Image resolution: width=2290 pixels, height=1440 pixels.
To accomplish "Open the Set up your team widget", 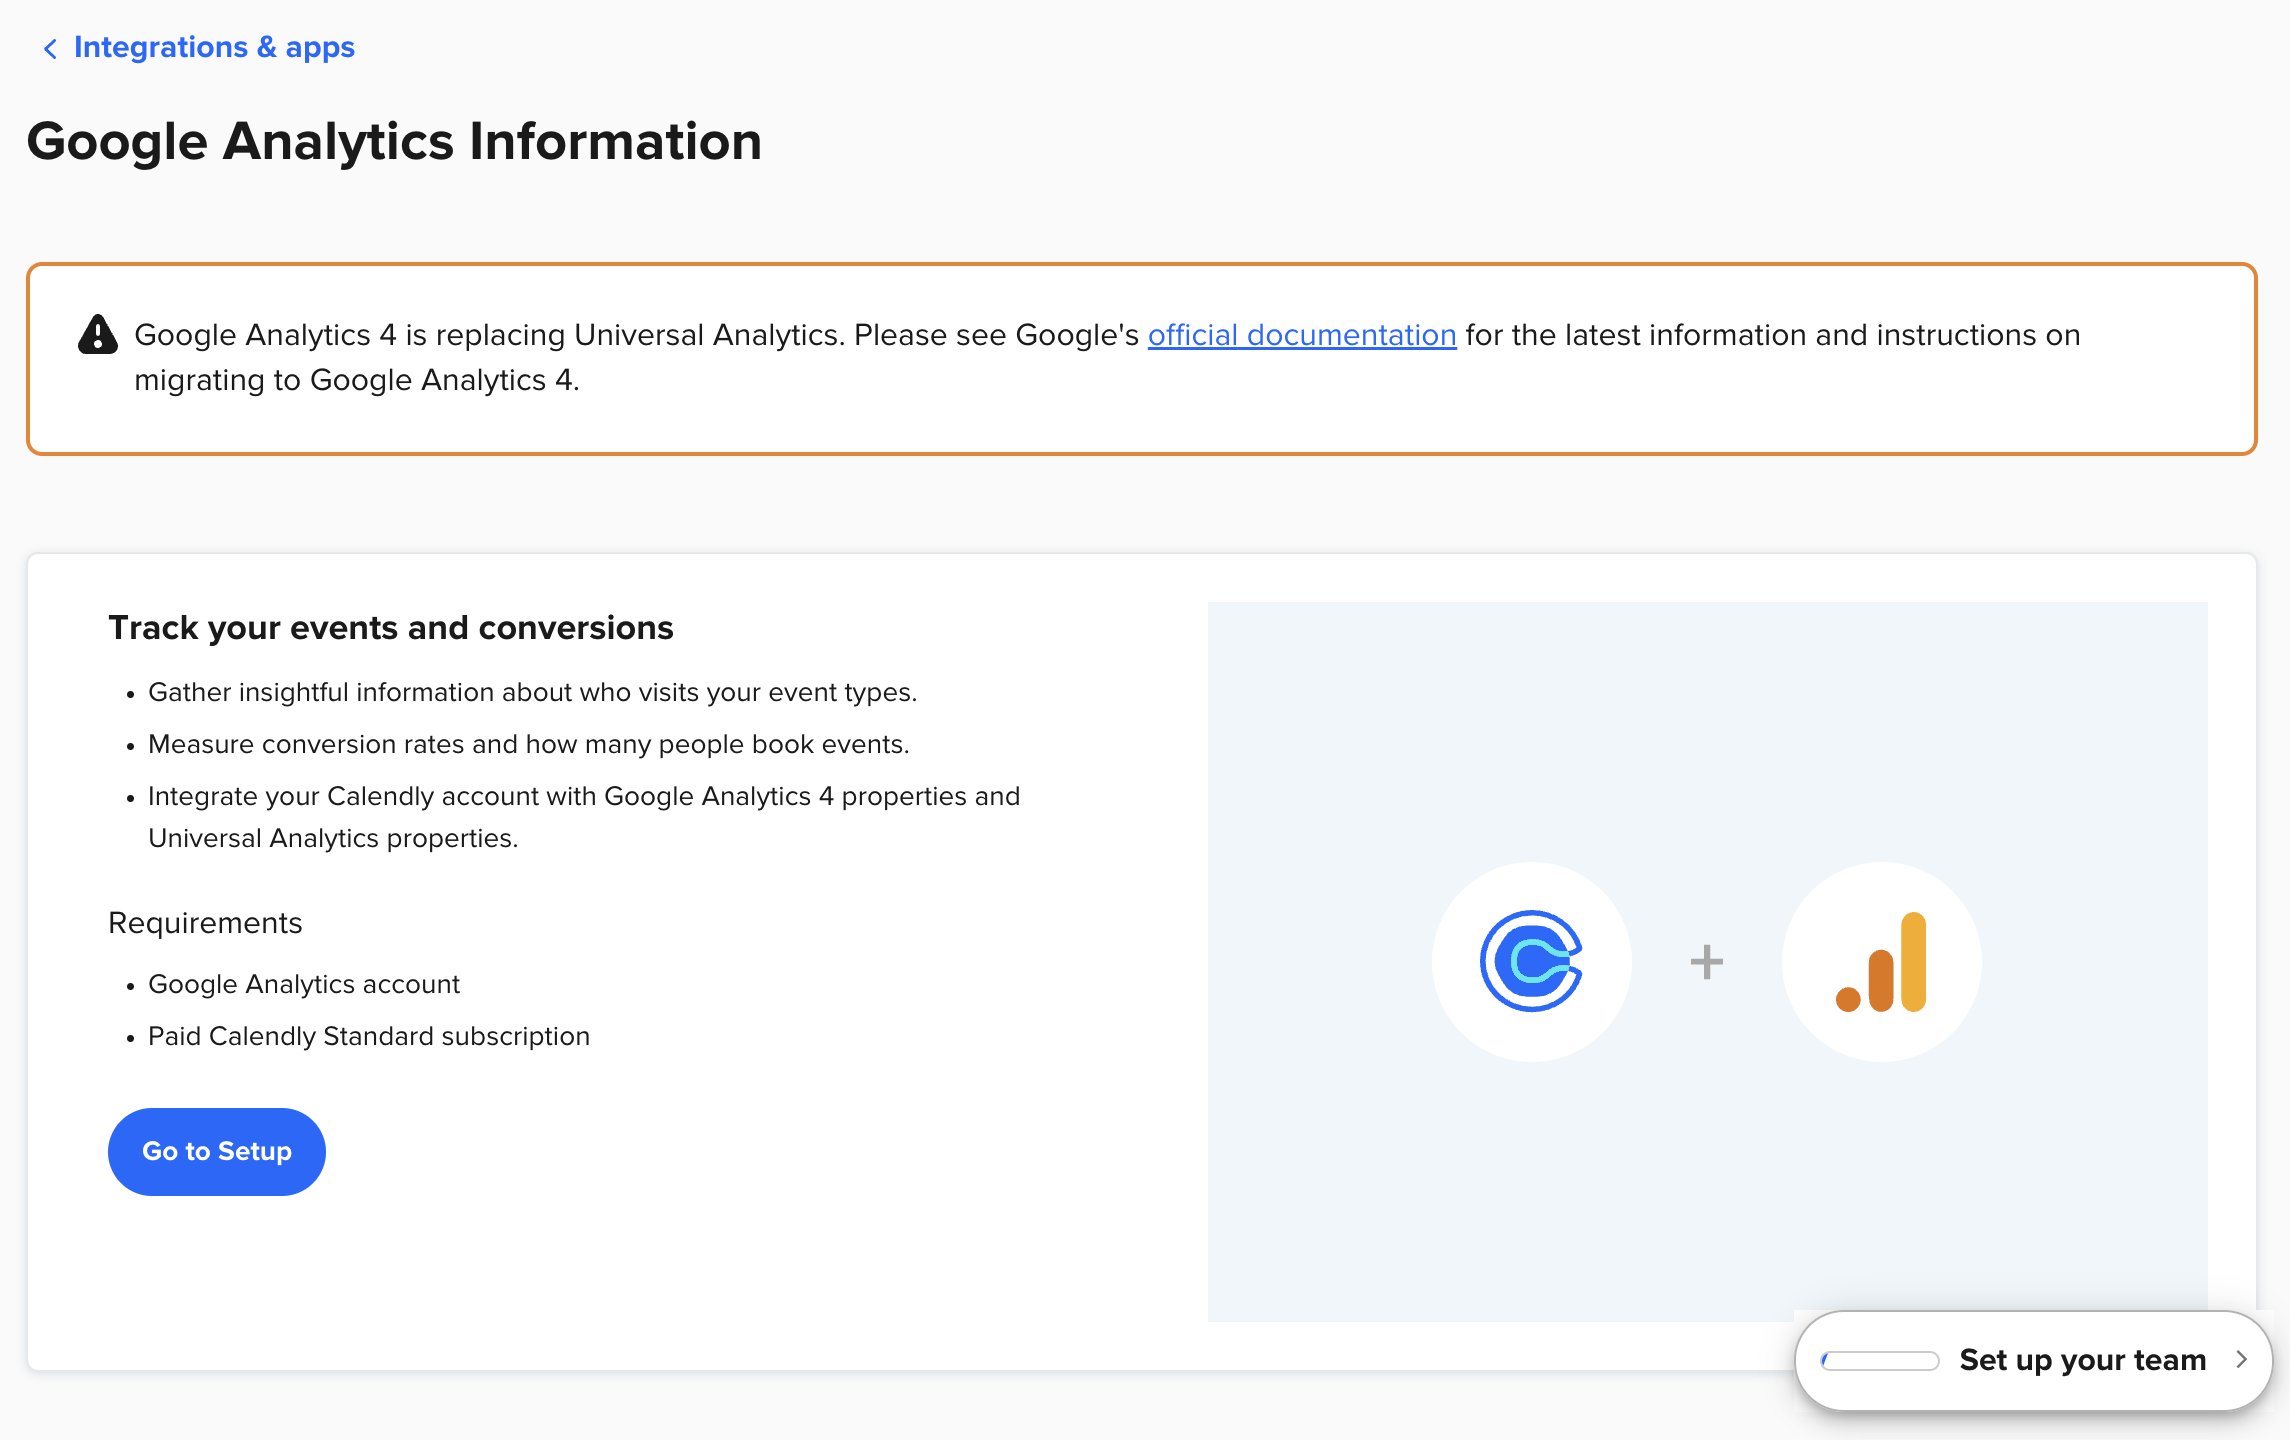I will click(2033, 1360).
